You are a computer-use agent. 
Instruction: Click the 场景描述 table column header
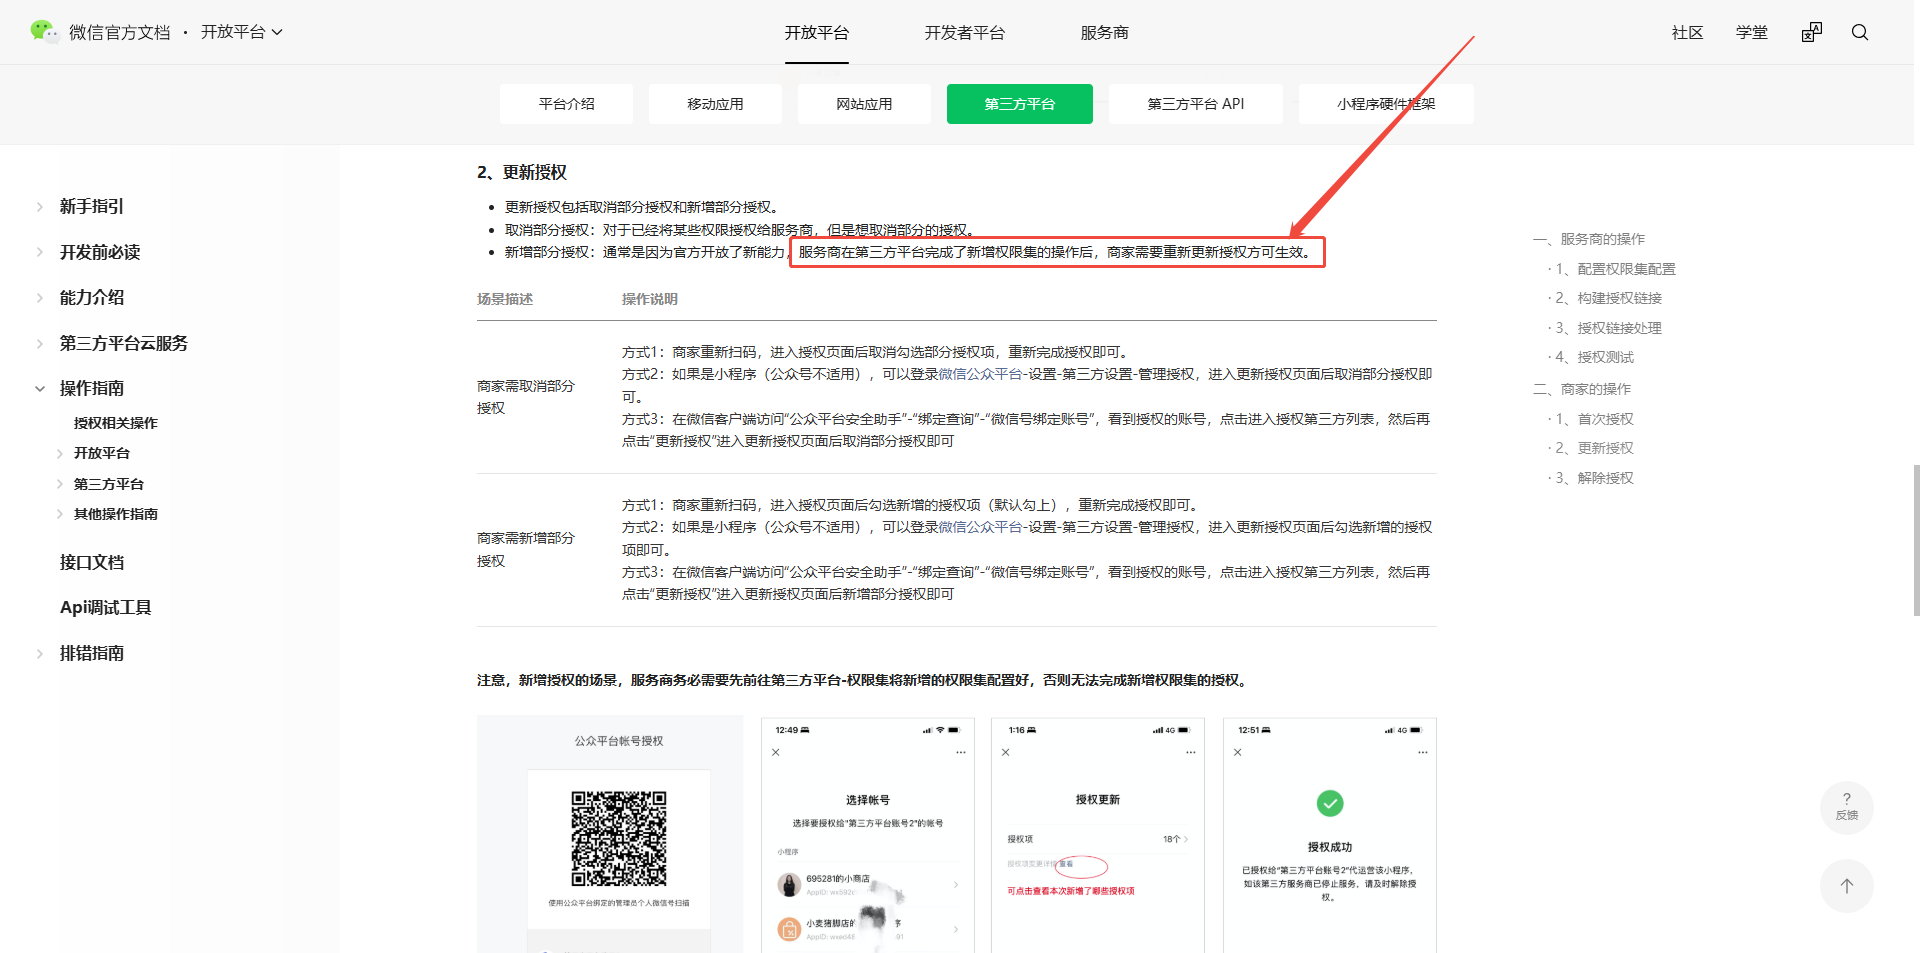pyautogui.click(x=505, y=299)
